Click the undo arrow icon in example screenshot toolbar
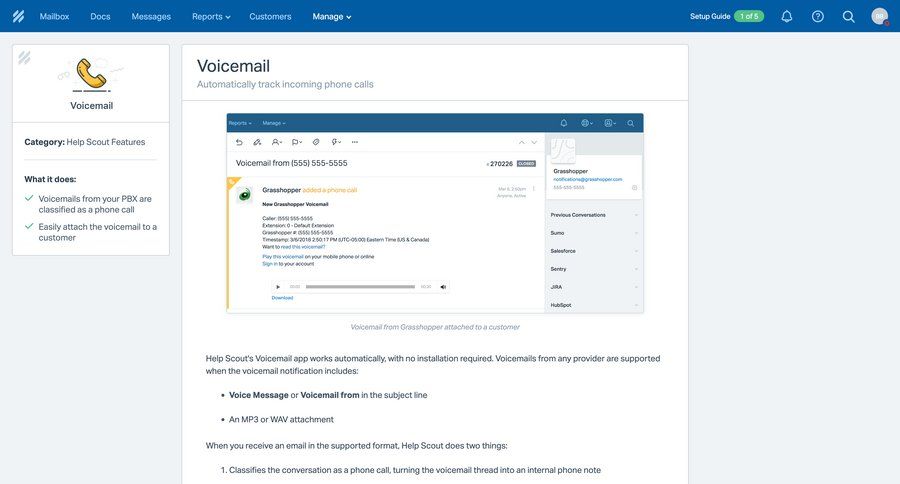Screen dimensions: 900x484 pyautogui.click(x=239, y=142)
